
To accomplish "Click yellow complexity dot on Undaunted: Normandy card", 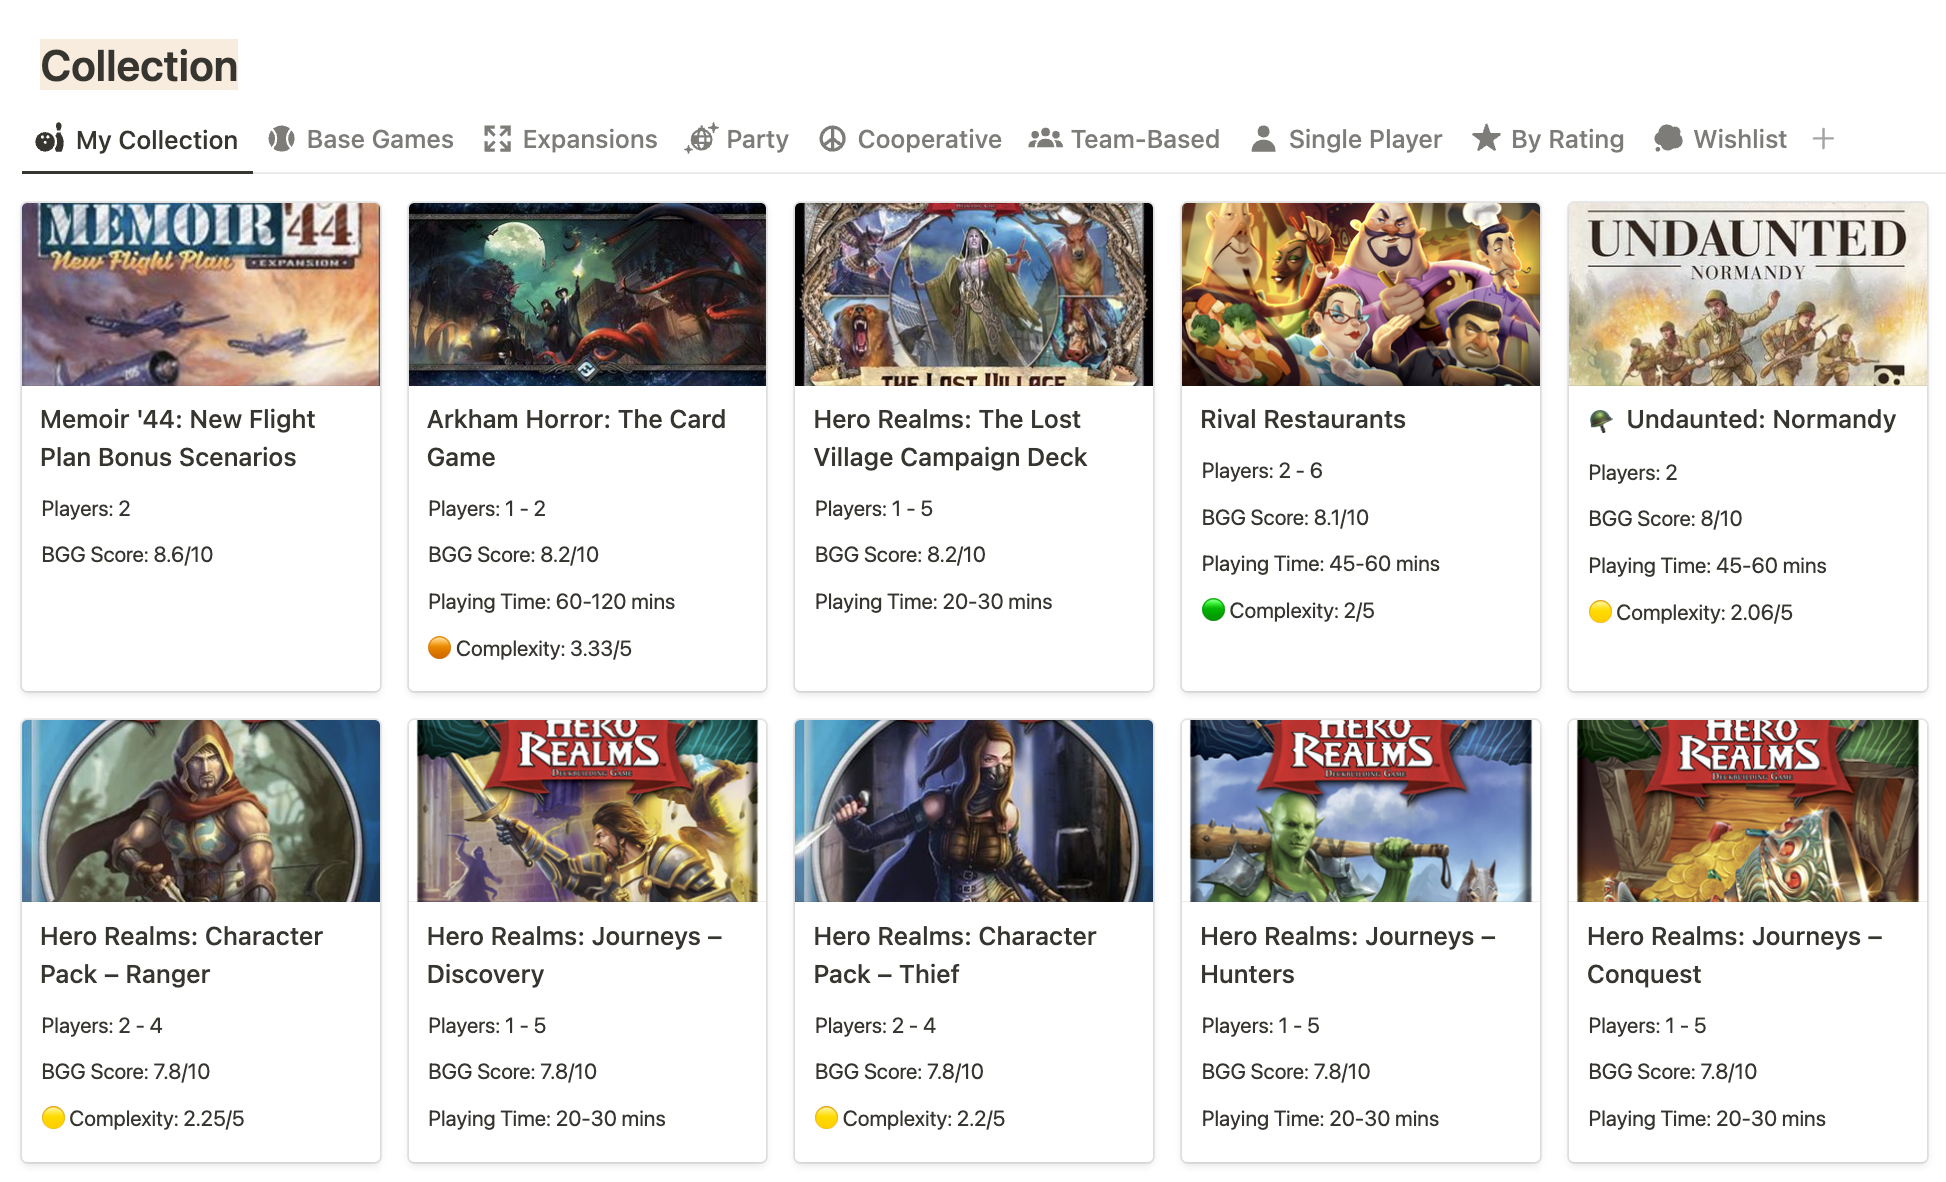I will [x=1600, y=612].
